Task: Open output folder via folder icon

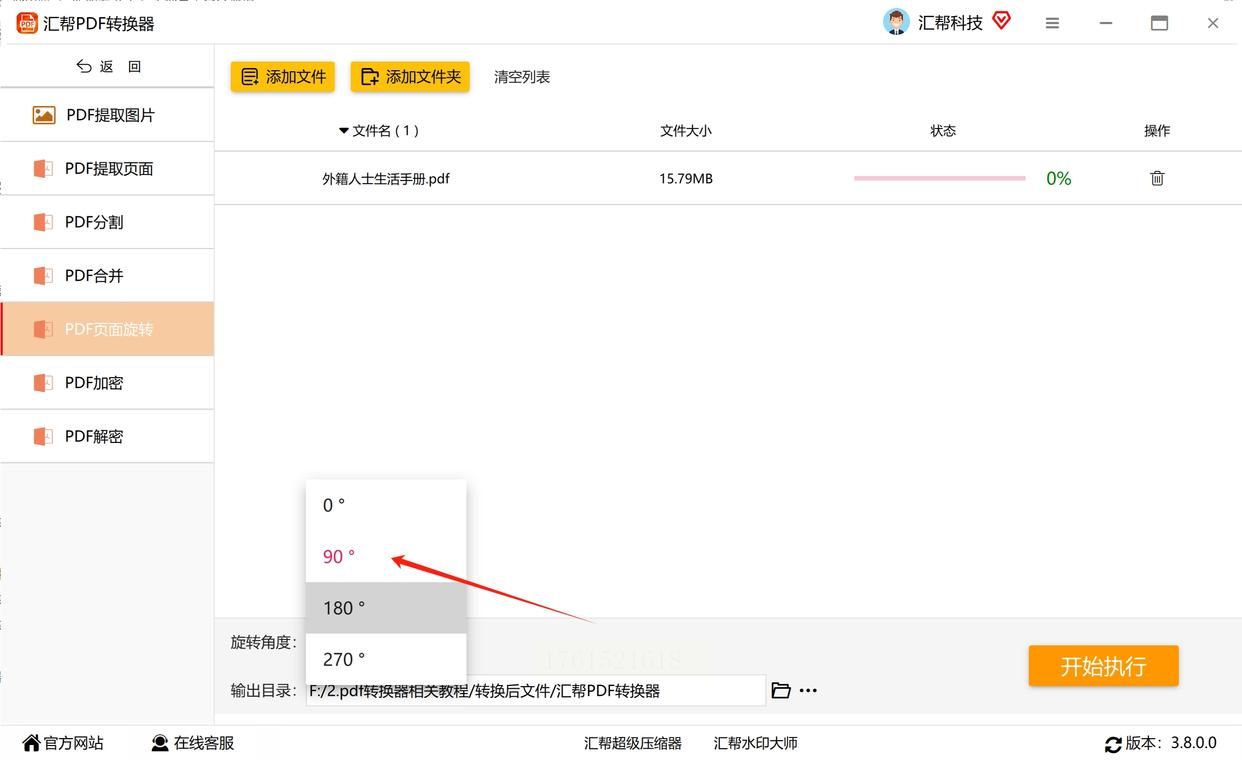Action: tap(781, 690)
